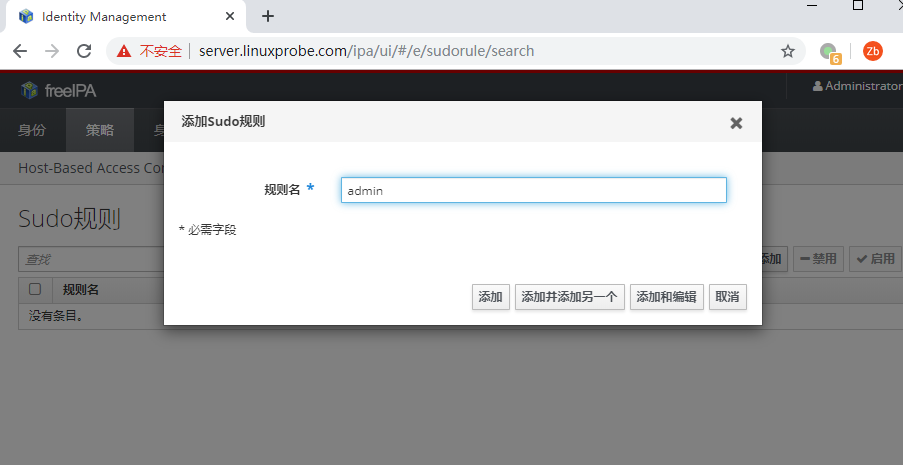Open a new browser tab with plus

point(268,16)
